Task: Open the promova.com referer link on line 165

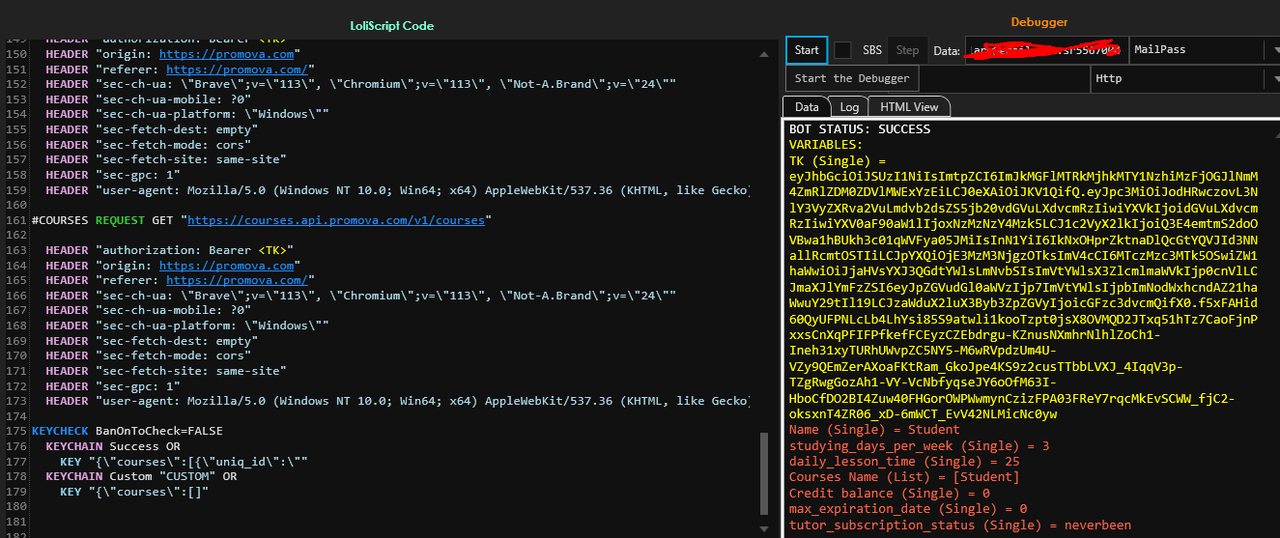Action: [237, 280]
